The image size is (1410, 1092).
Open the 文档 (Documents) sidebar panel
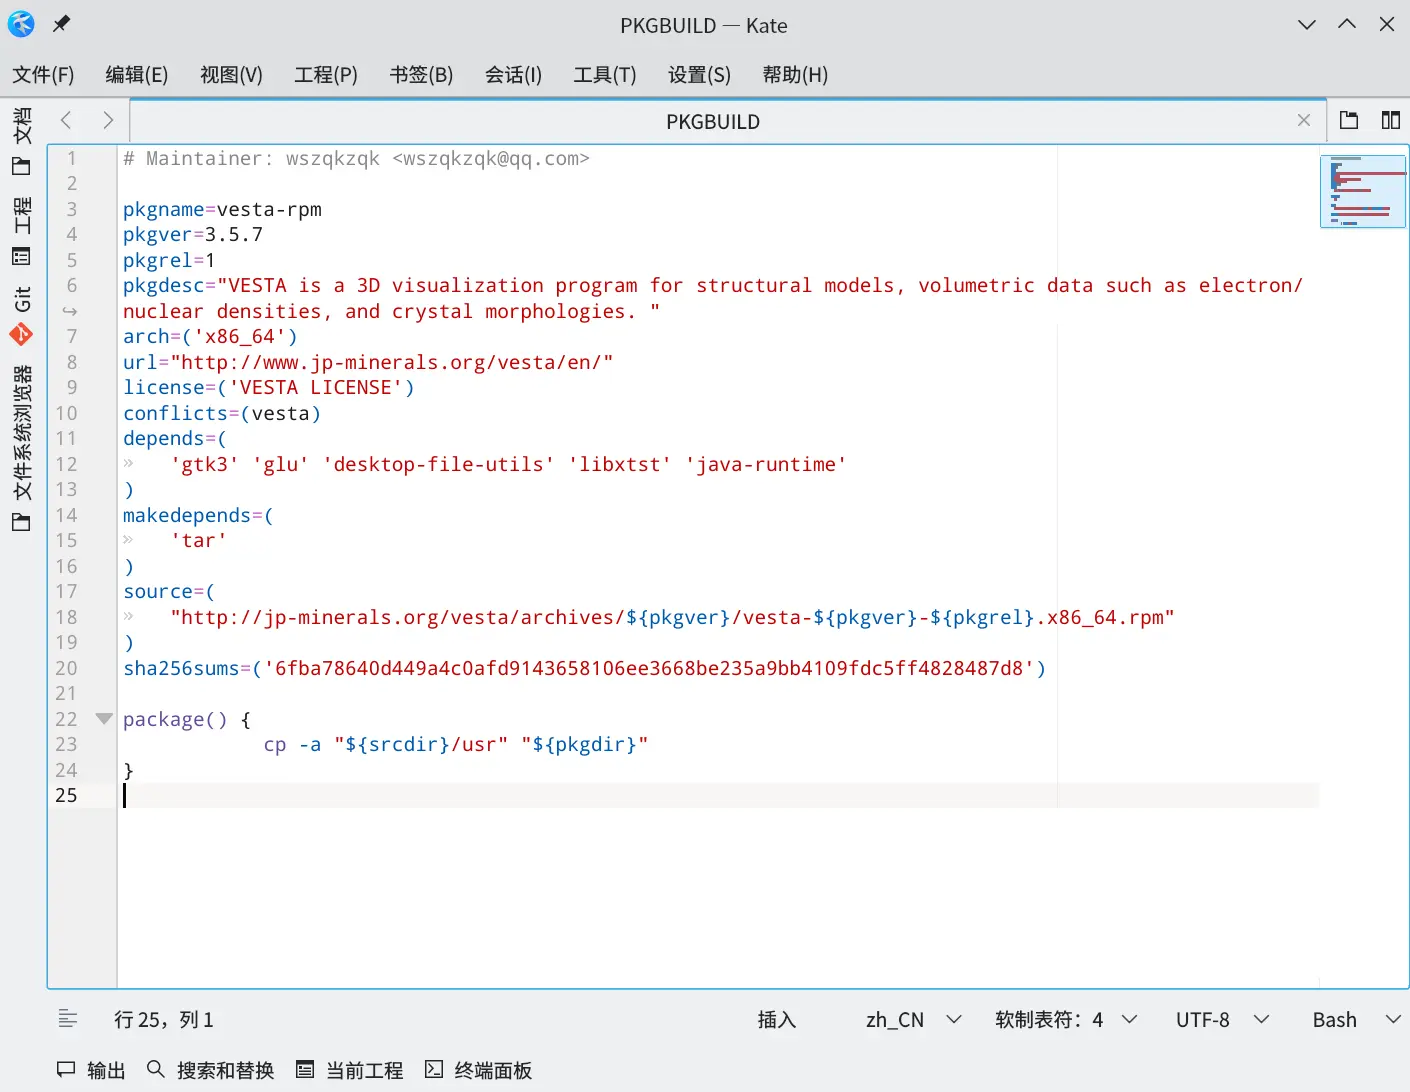[22, 141]
